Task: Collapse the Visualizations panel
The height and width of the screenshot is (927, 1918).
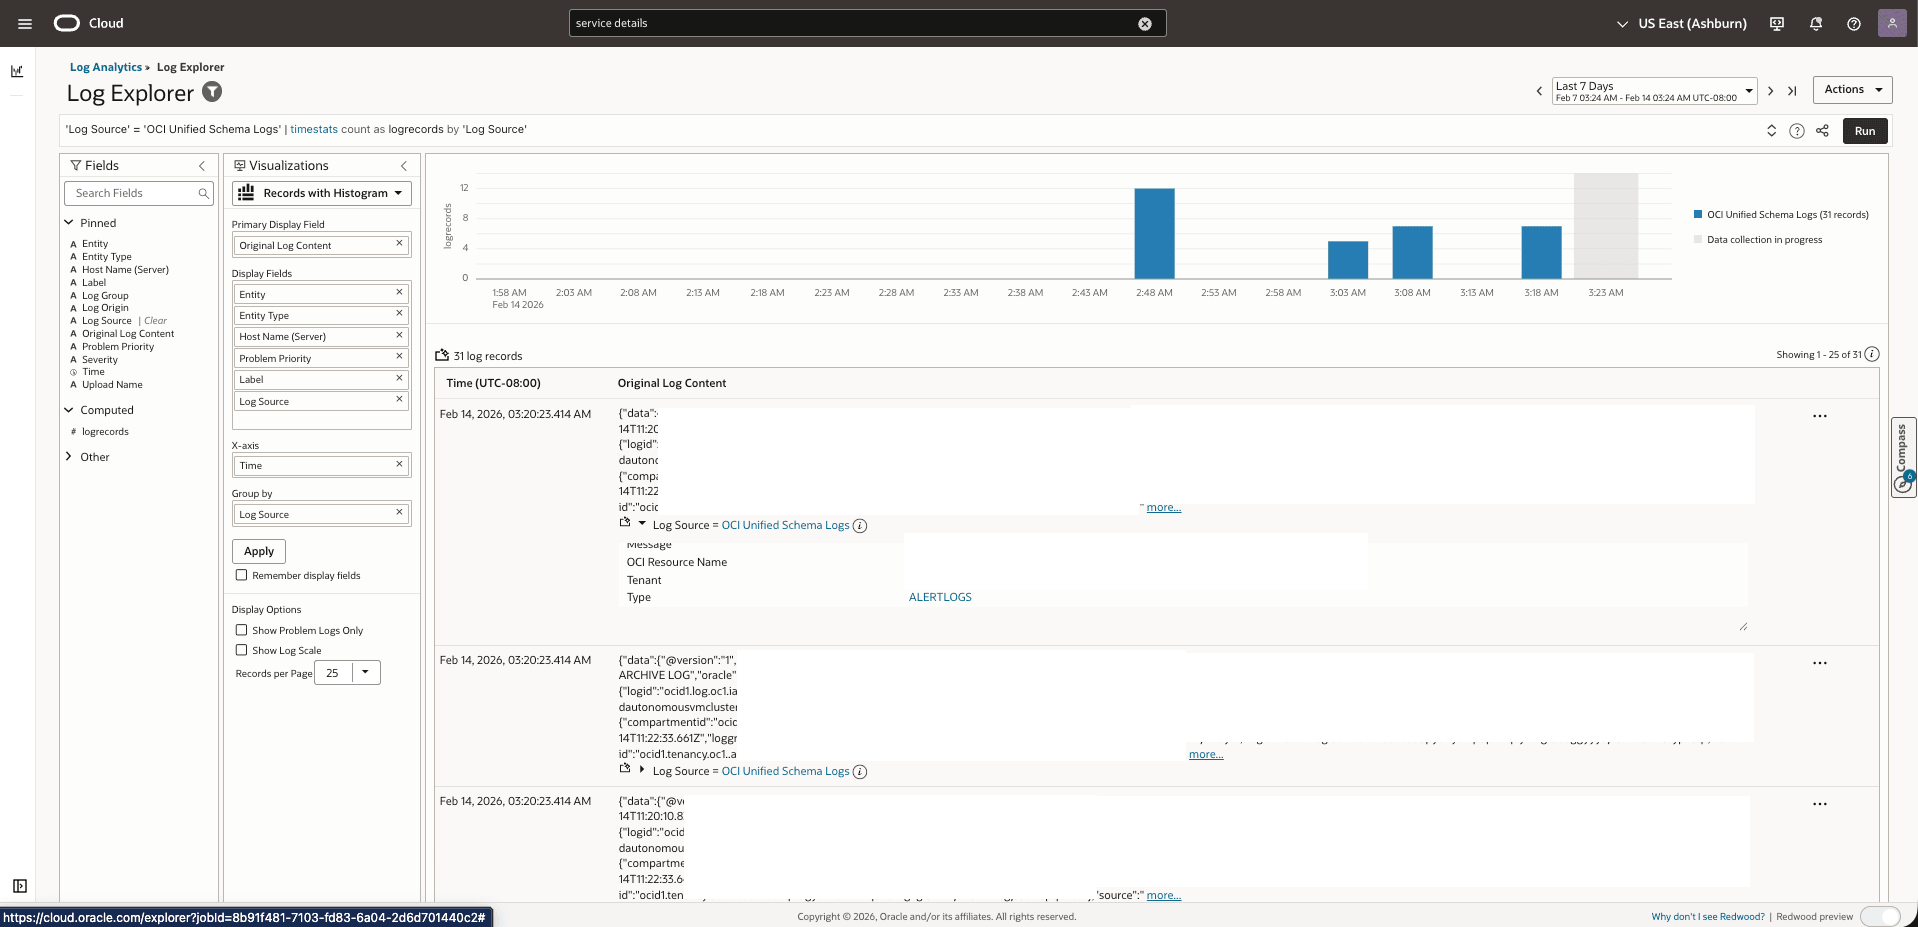Action: [x=404, y=166]
